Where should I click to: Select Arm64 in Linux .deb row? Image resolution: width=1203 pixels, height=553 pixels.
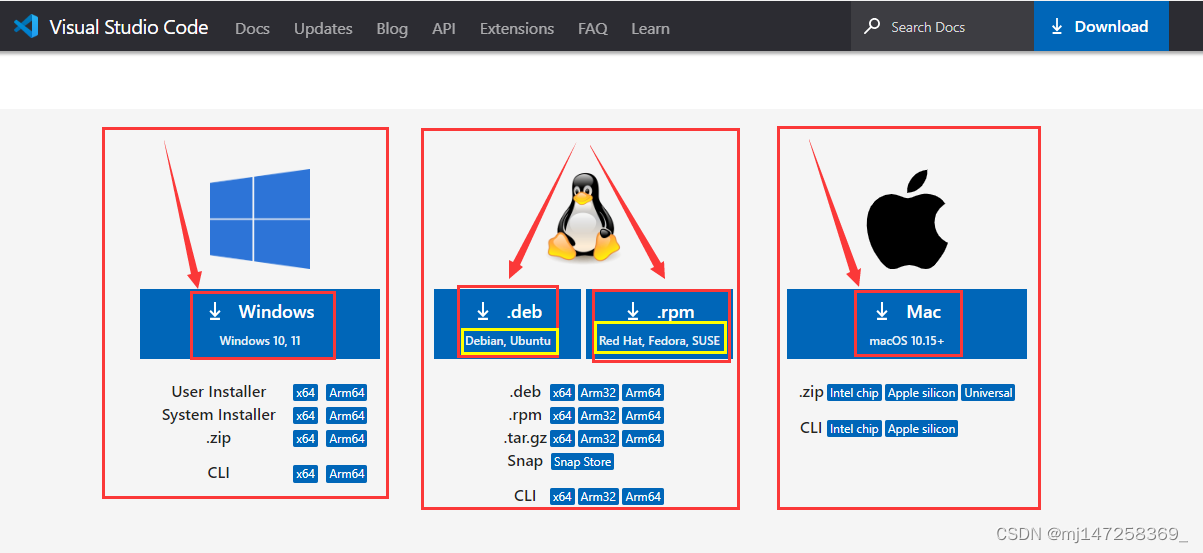643,392
